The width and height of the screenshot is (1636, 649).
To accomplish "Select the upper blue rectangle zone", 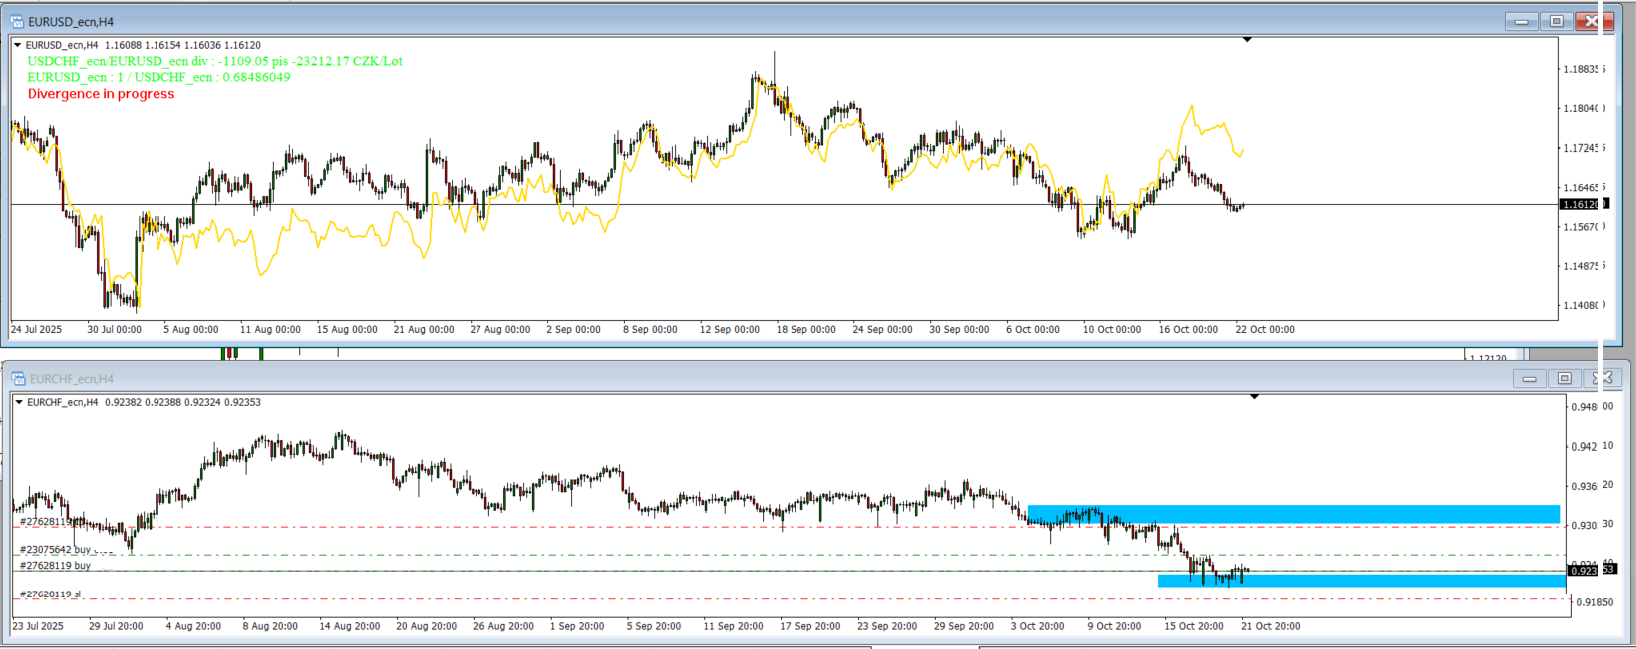I will (x=1292, y=514).
